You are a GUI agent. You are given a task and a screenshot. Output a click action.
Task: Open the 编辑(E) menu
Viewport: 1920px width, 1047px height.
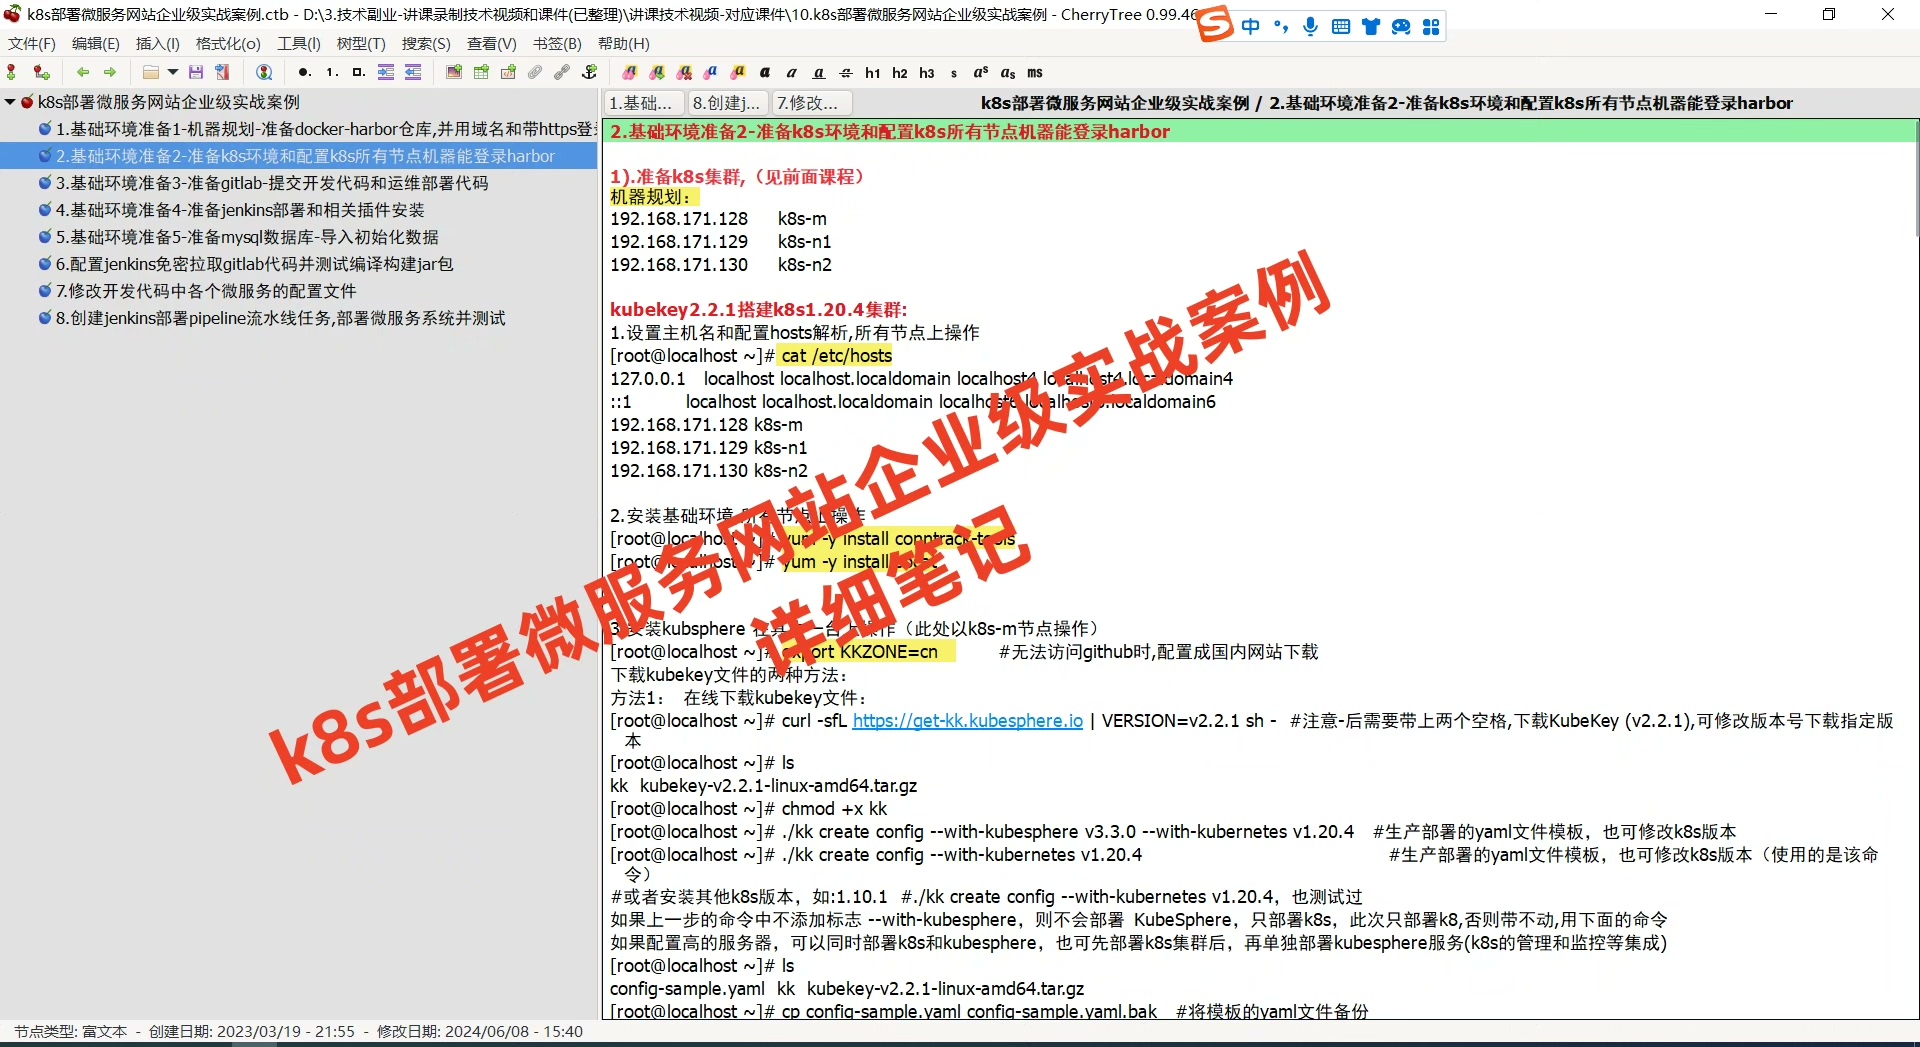click(x=96, y=44)
